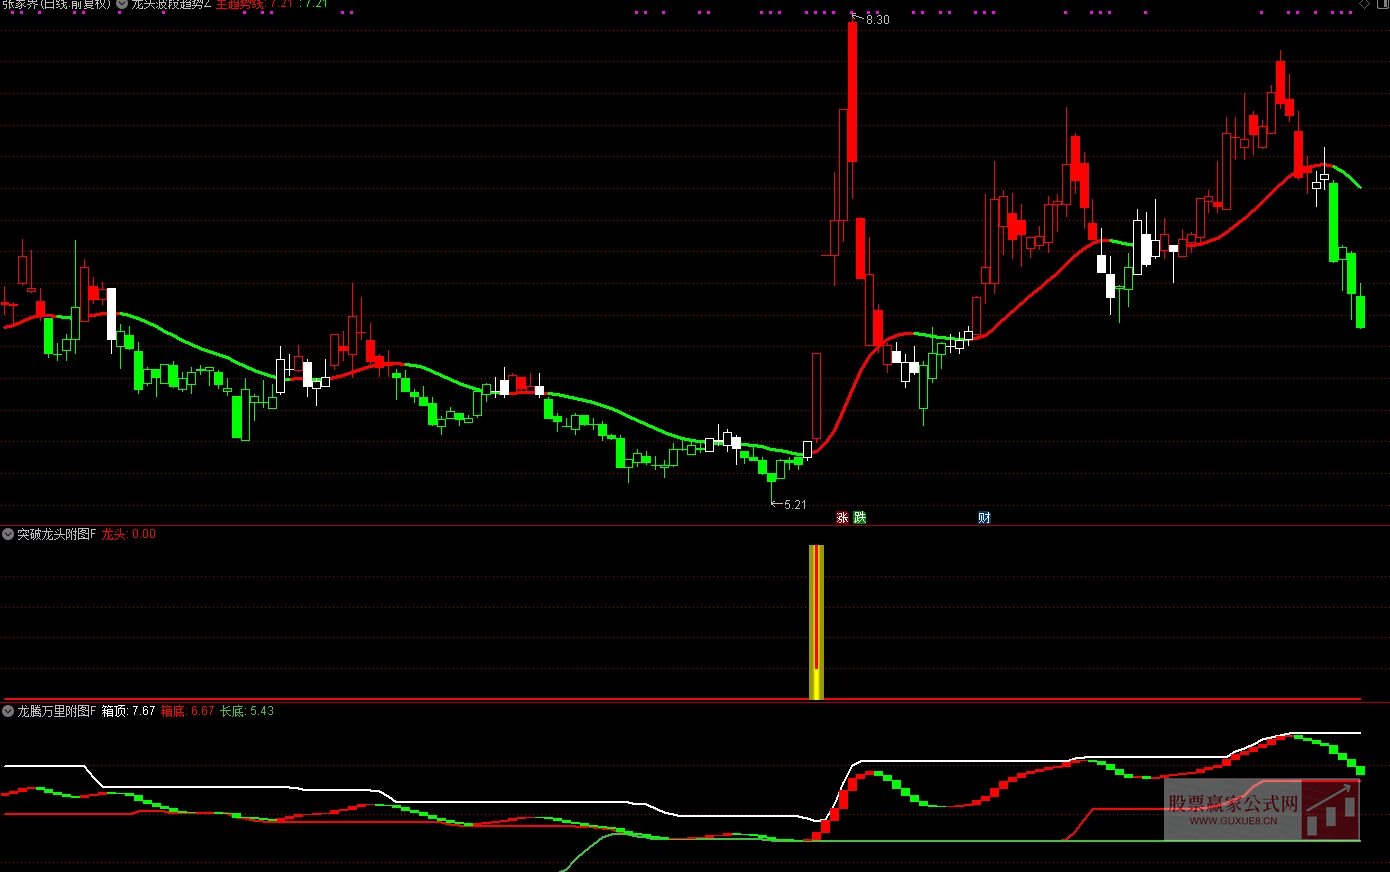Expand the 龙头波段趋势 main indicator dropdown
Viewport: 1390px width, 872px height.
point(122,4)
